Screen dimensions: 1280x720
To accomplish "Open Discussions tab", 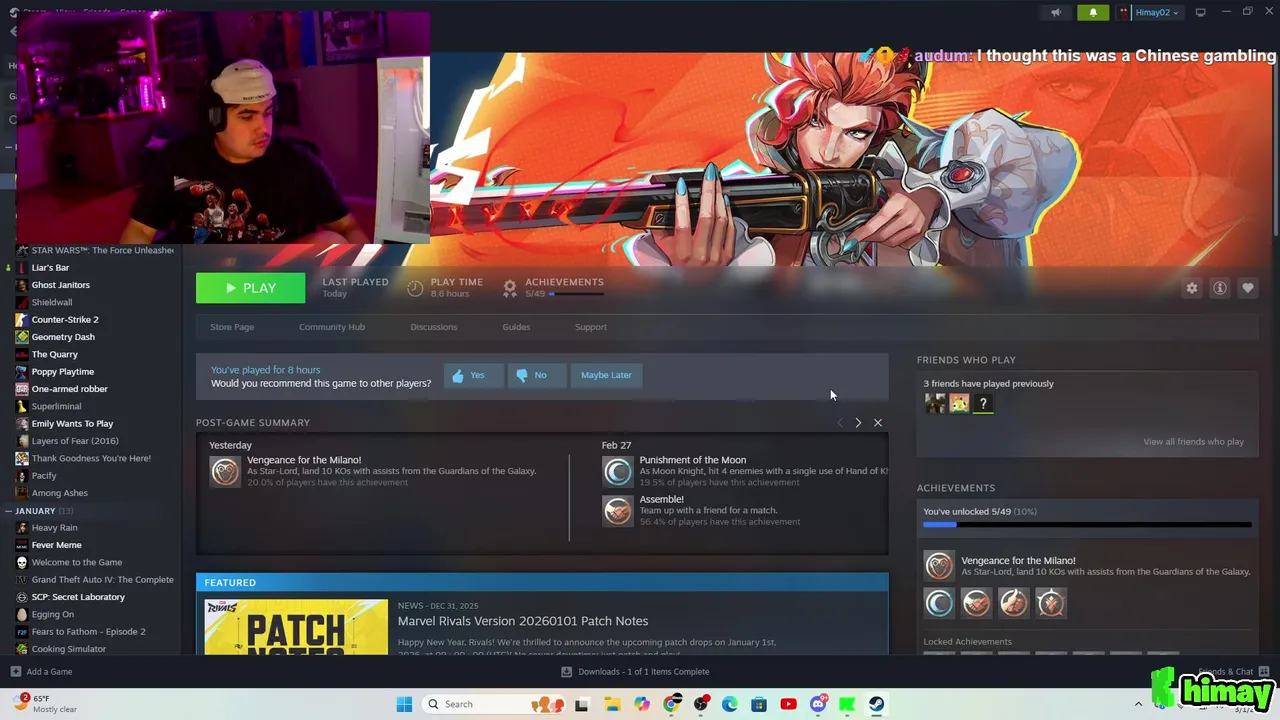I will 434,327.
